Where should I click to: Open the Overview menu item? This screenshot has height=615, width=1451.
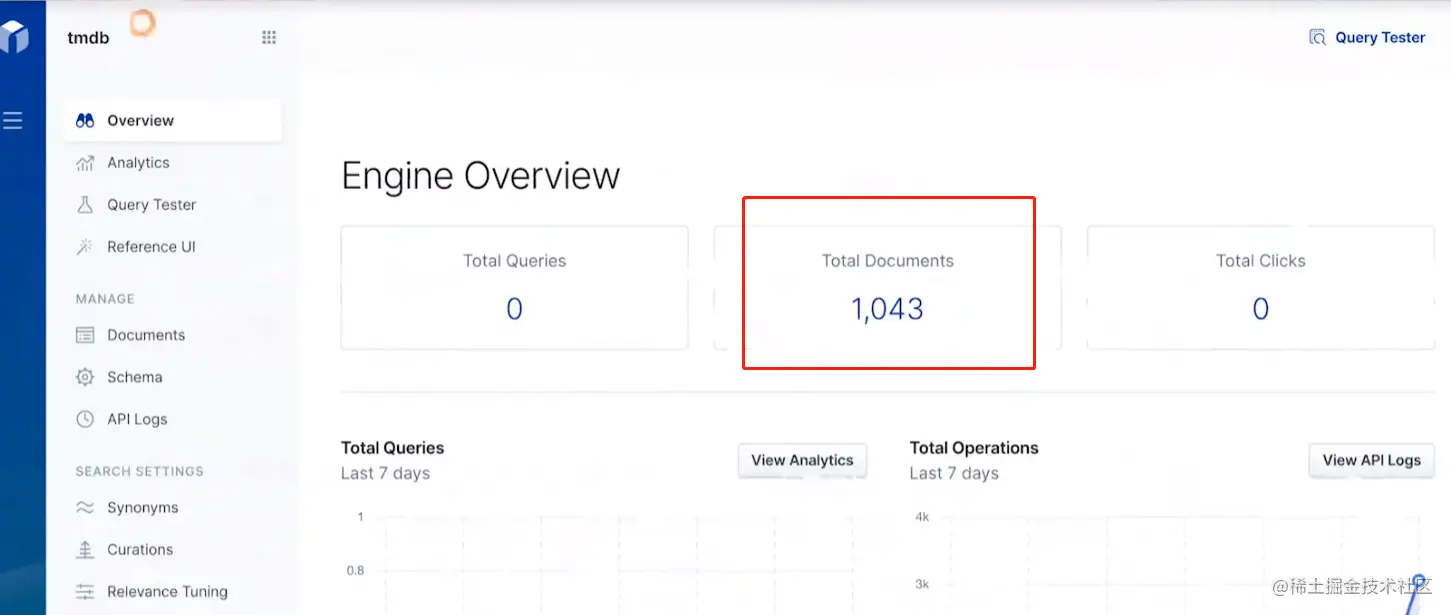click(172, 121)
